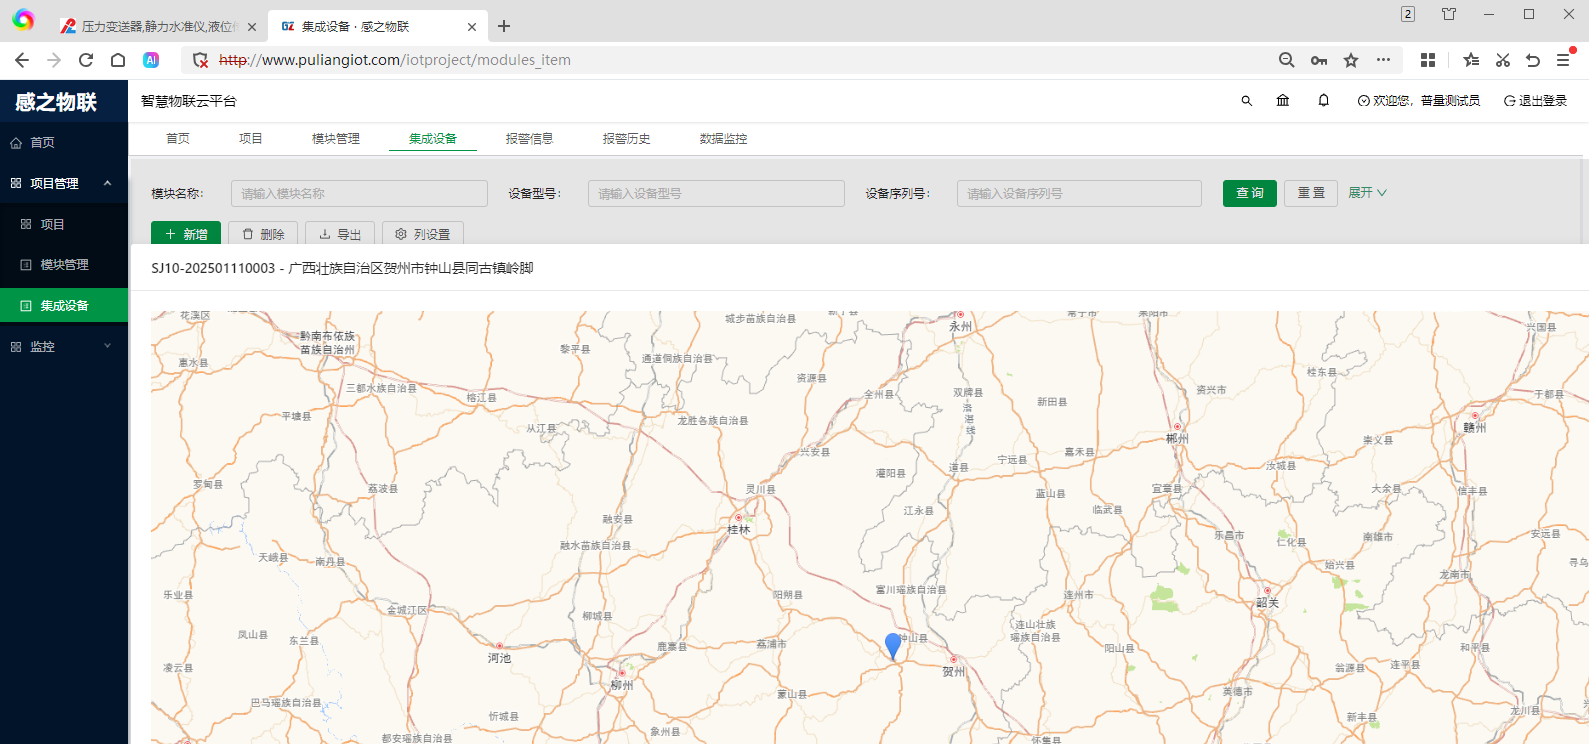Expand more filters with 展开
Viewport: 1589px width, 744px height.
pyautogui.click(x=1367, y=193)
